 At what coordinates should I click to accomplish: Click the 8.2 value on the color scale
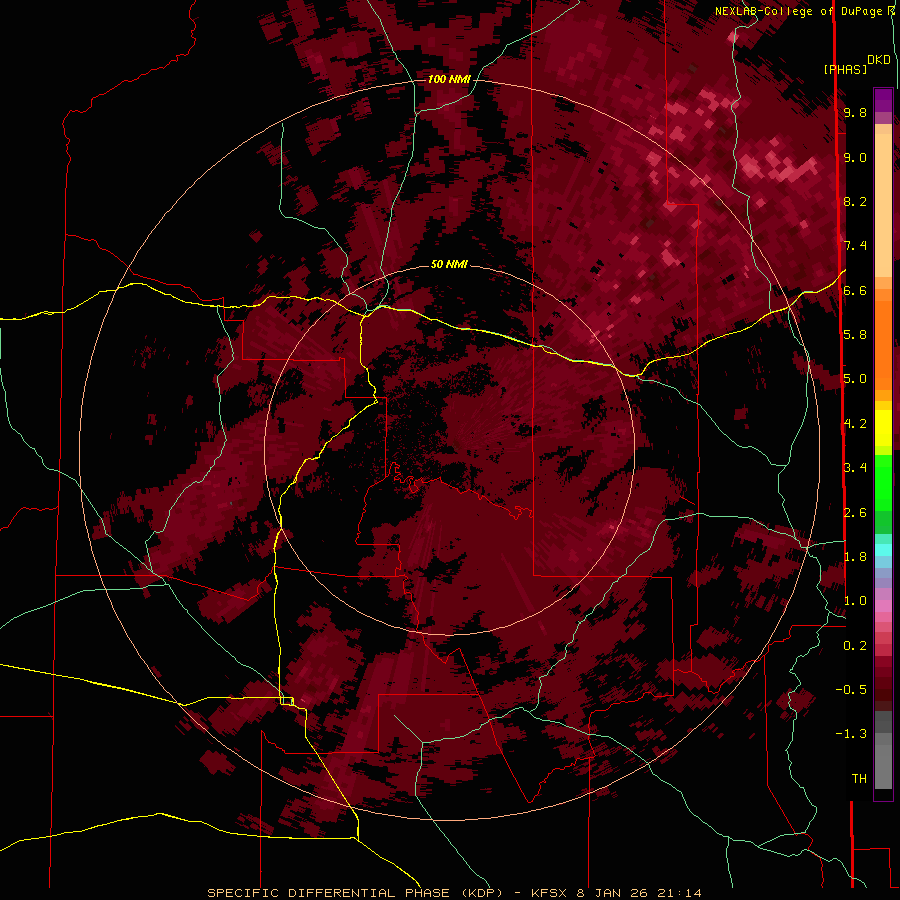coord(855,202)
